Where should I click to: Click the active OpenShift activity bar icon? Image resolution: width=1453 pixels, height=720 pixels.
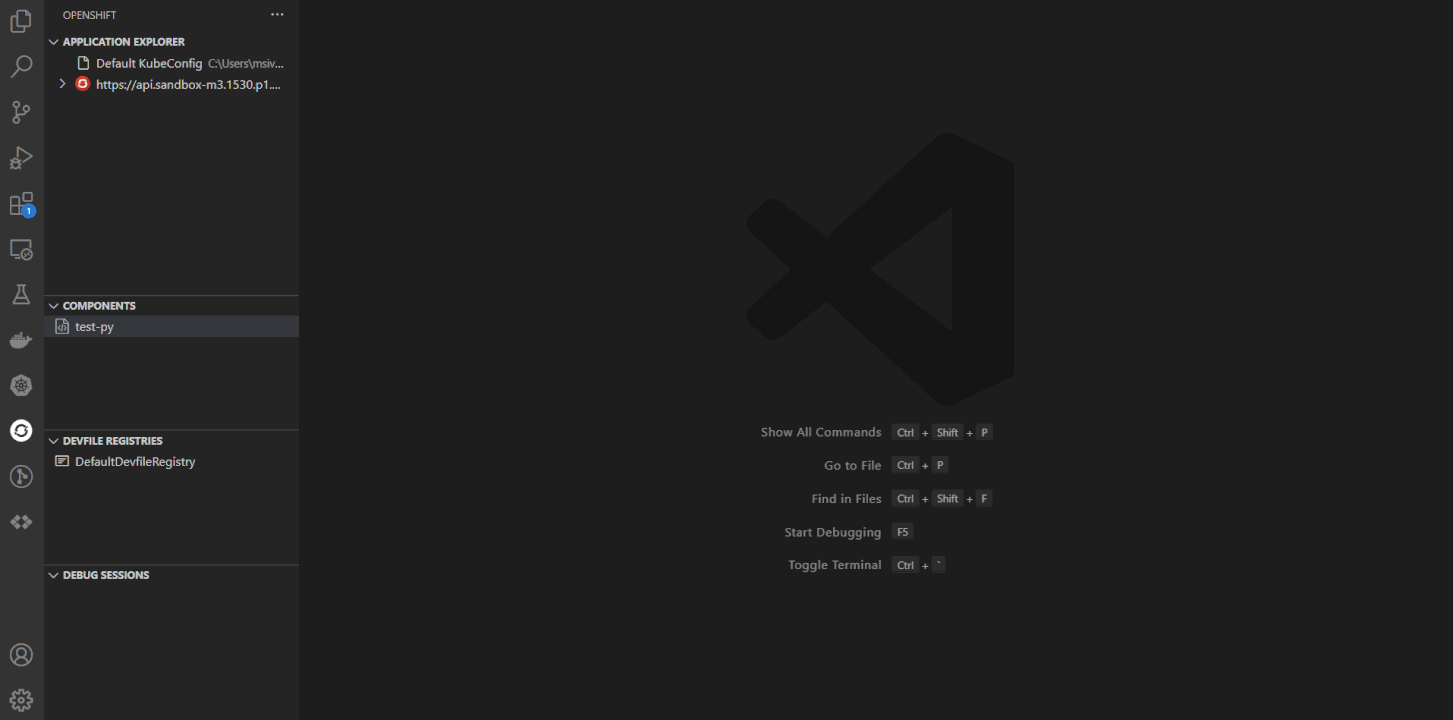tap(21, 431)
